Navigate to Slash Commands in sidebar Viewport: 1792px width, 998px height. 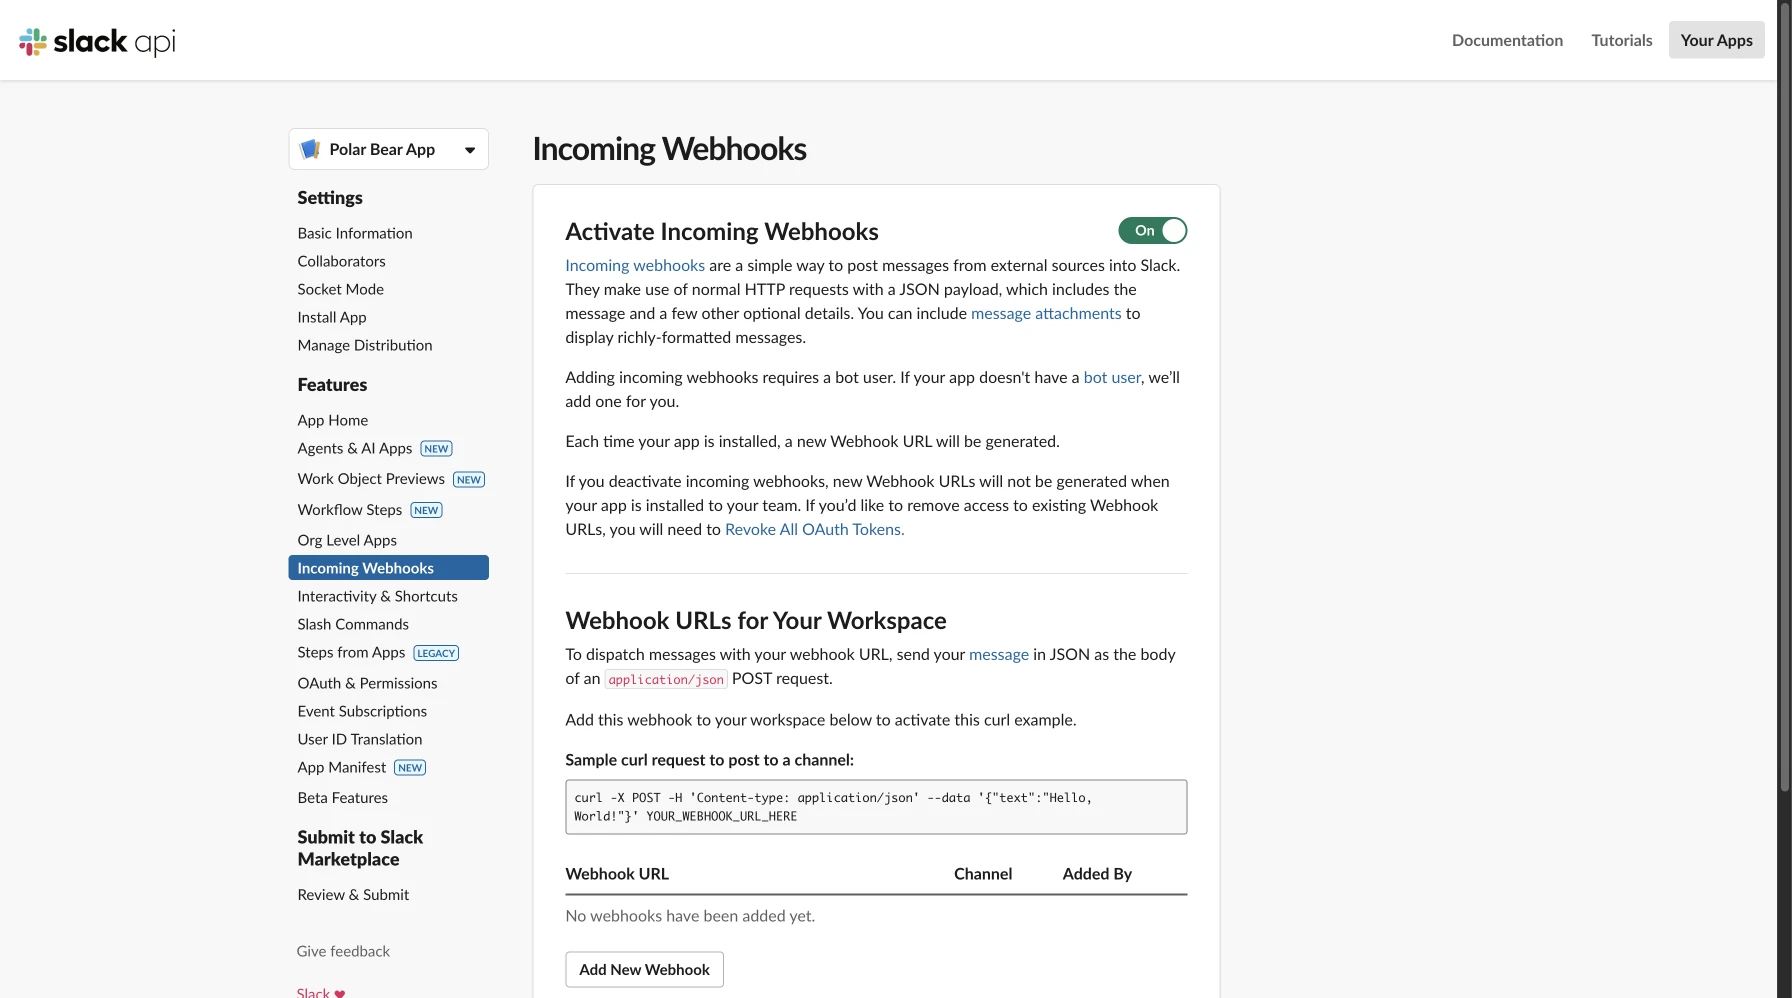click(x=353, y=624)
